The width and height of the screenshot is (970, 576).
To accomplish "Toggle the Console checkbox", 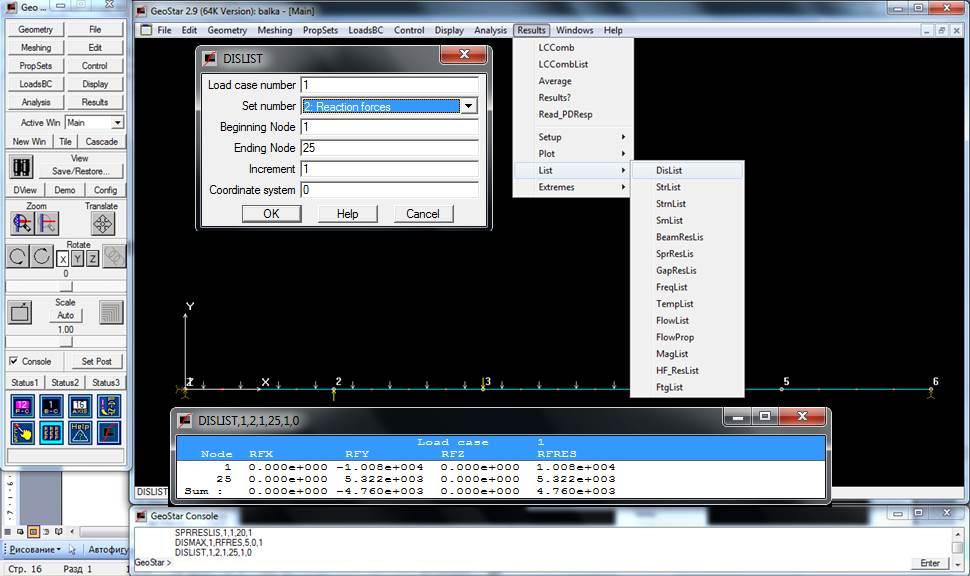I will (14, 361).
